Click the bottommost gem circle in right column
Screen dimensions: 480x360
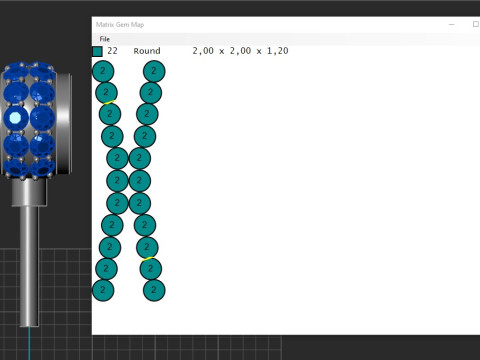[154, 290]
